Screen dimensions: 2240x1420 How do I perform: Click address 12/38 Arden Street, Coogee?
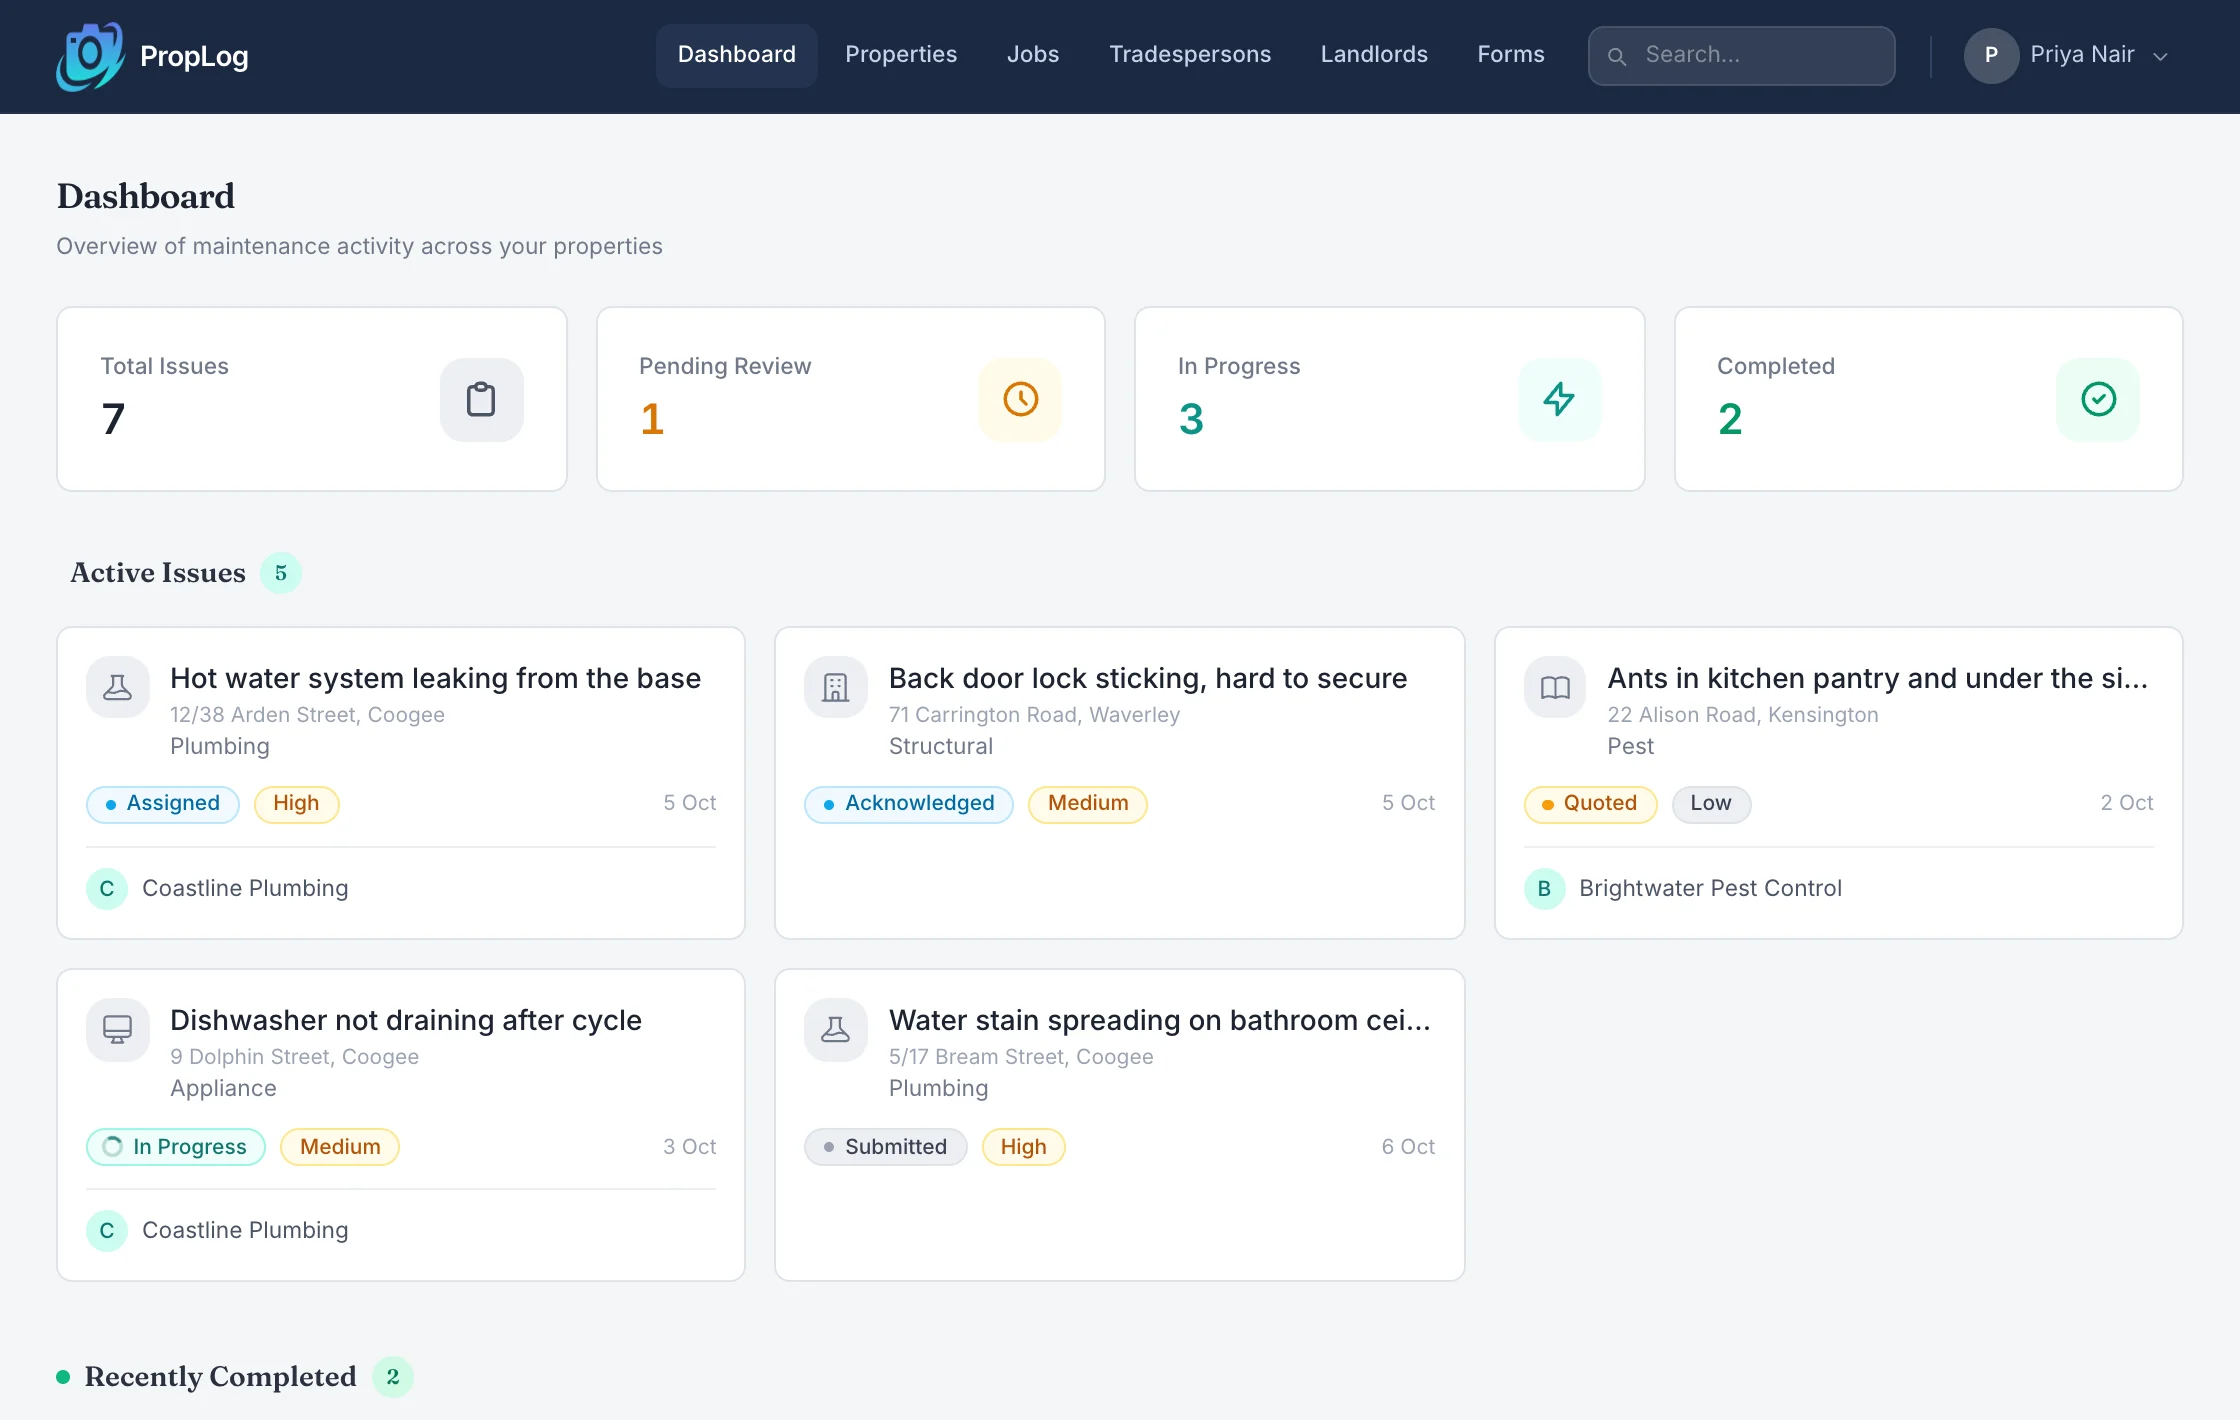pyautogui.click(x=307, y=715)
